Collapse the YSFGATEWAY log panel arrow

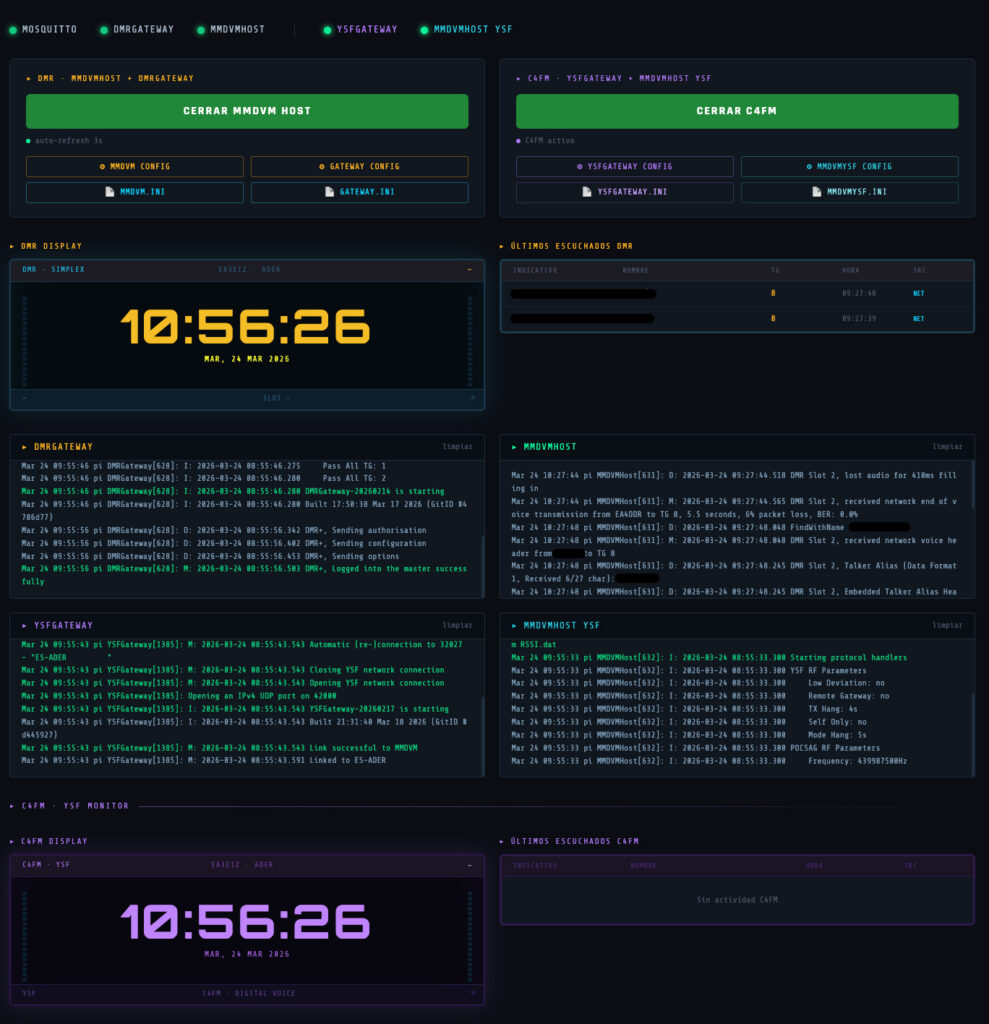[25, 626]
